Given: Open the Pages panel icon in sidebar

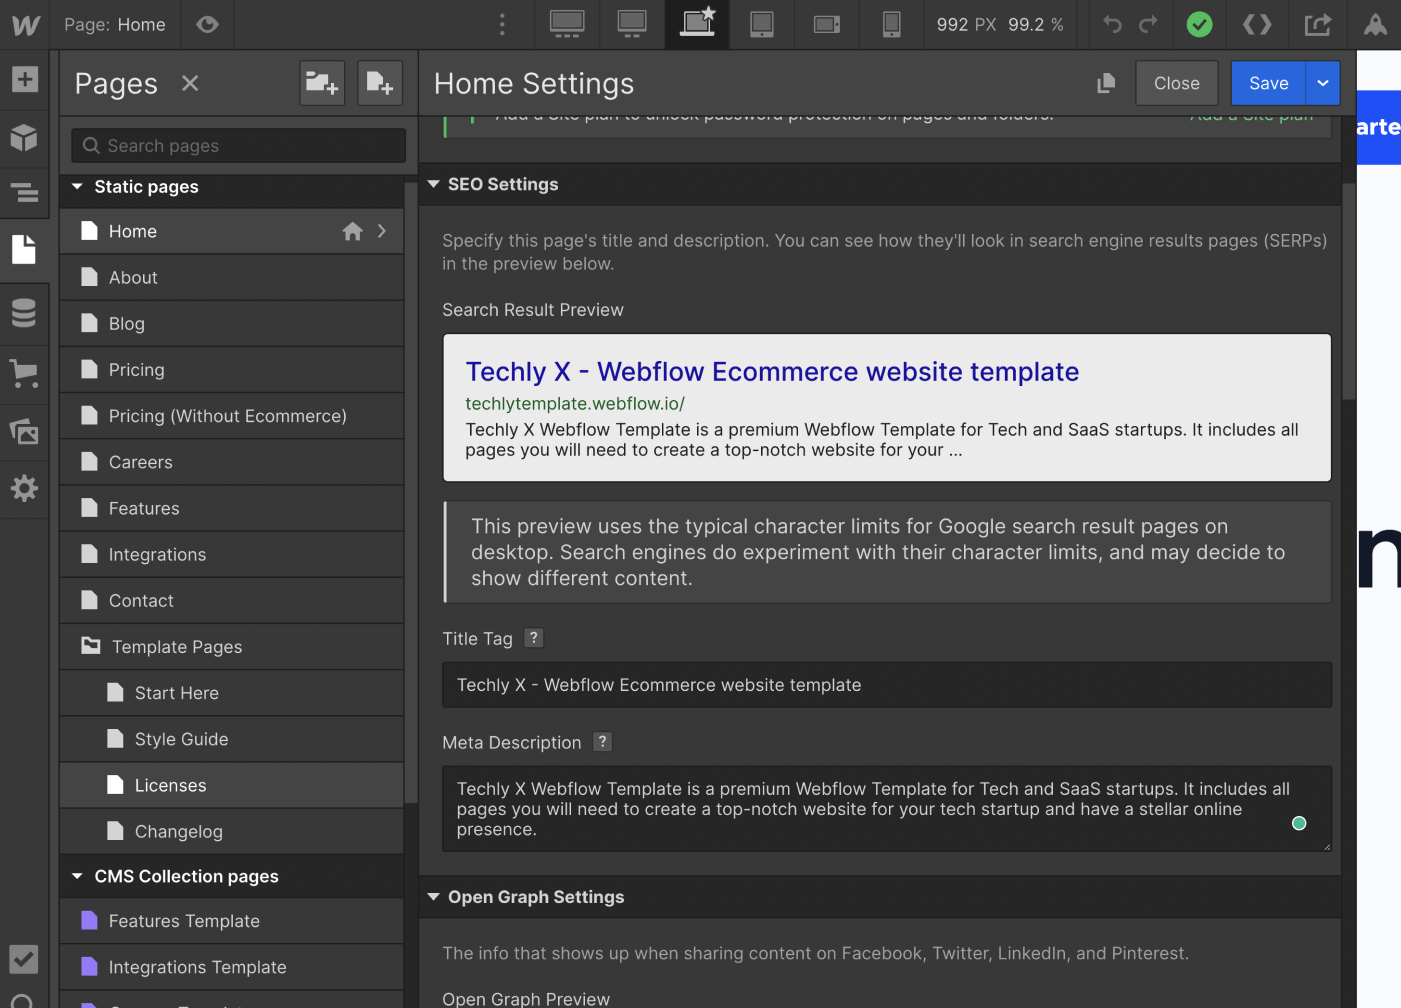Looking at the screenshot, I should [x=24, y=249].
